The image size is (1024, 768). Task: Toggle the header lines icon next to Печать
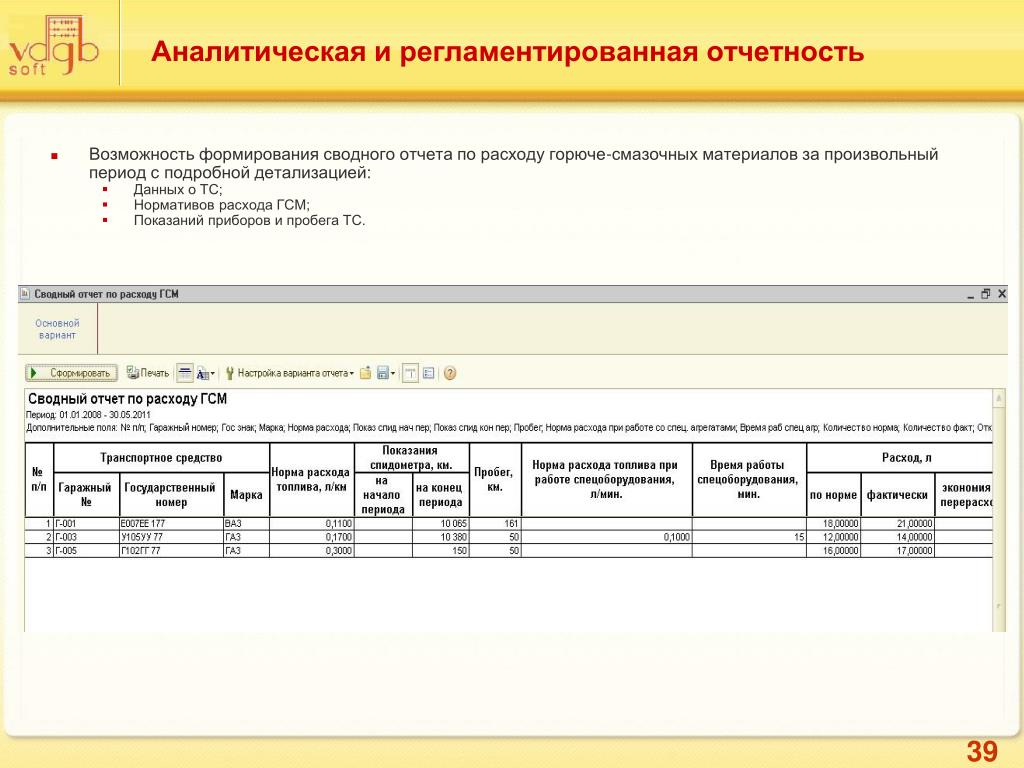(x=185, y=373)
